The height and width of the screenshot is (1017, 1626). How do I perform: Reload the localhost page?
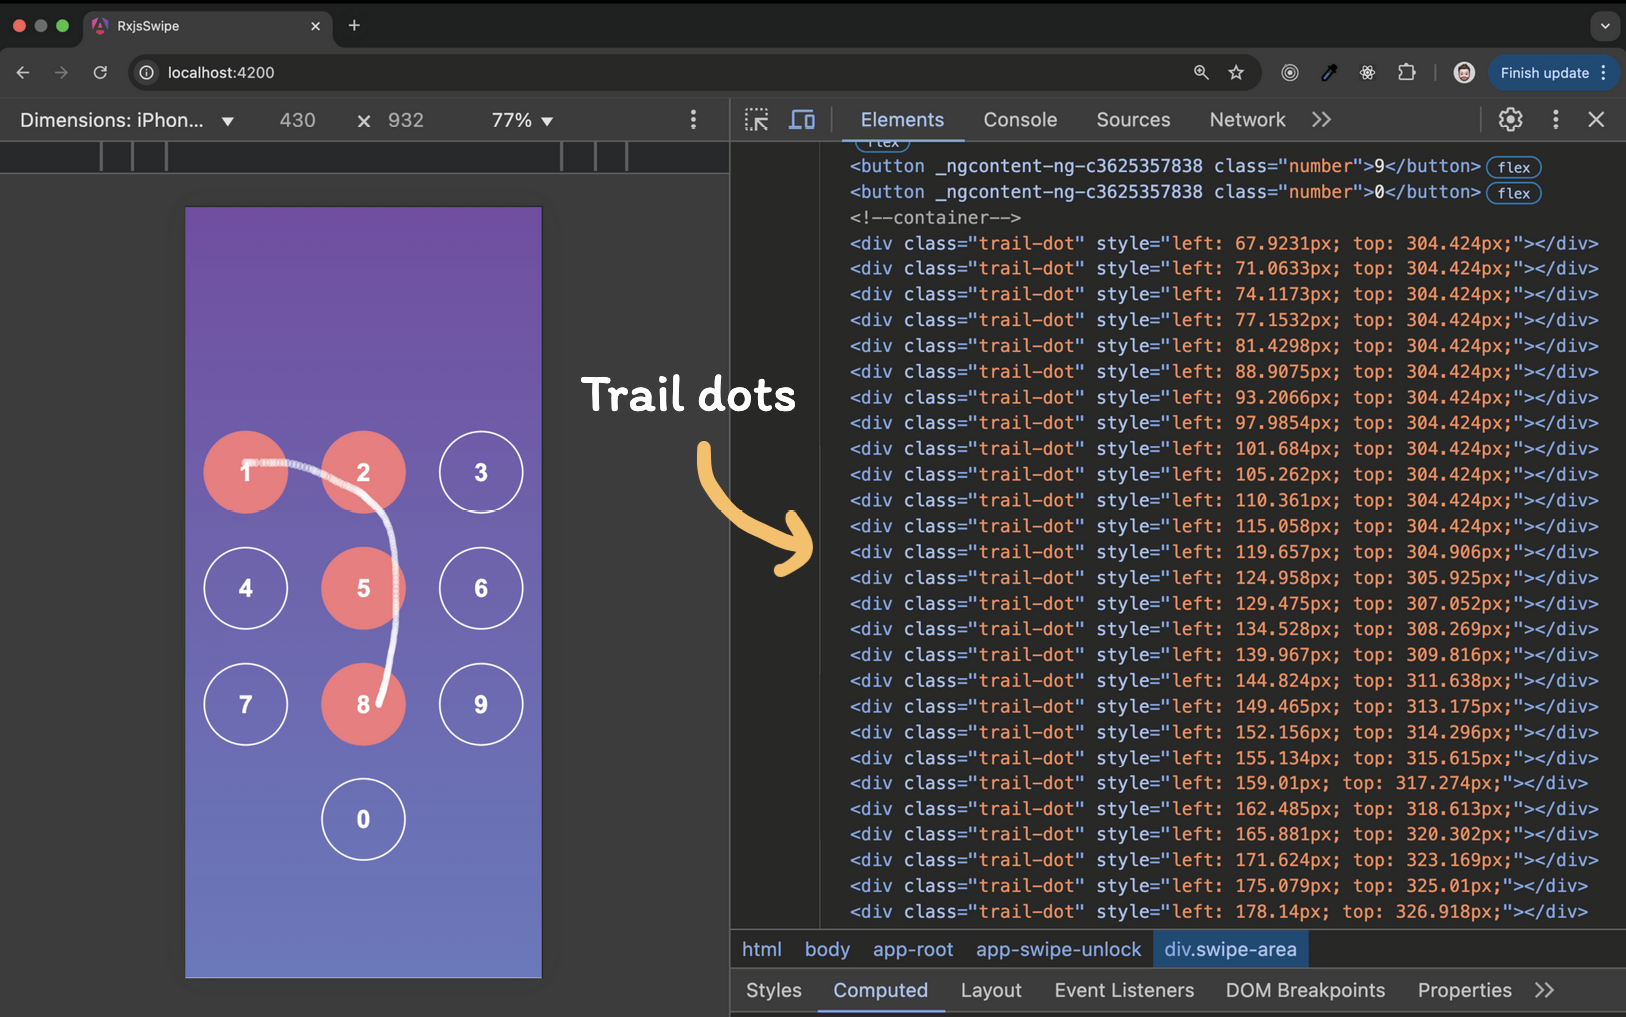coord(100,72)
